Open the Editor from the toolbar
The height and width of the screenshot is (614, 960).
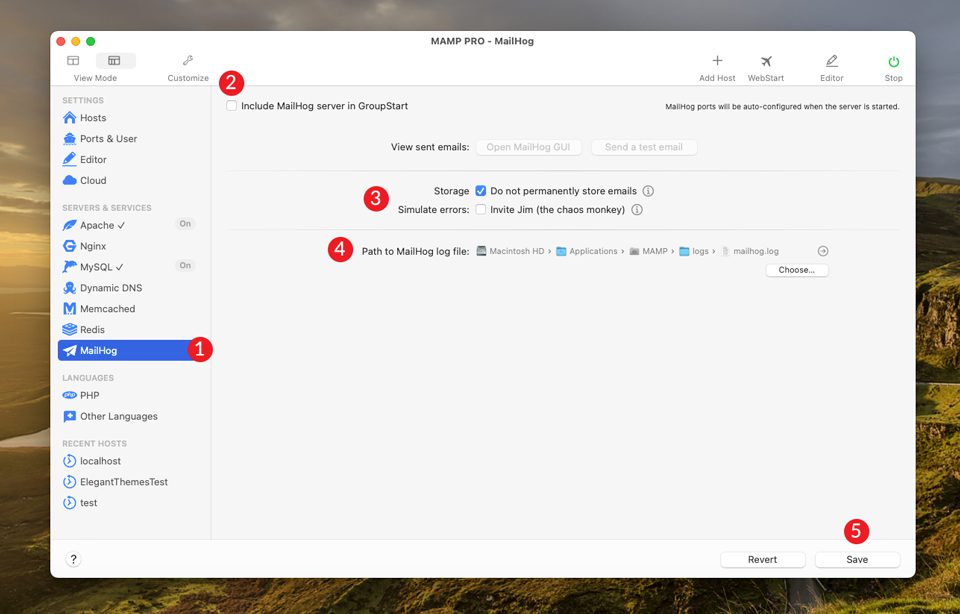pos(831,65)
